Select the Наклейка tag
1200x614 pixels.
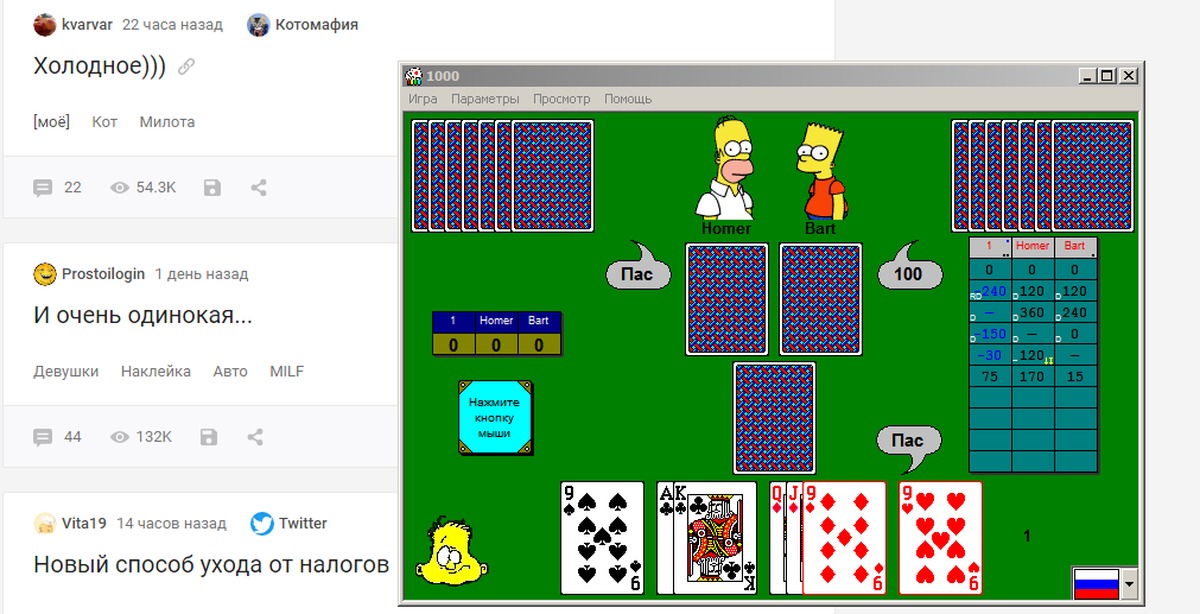coord(156,371)
